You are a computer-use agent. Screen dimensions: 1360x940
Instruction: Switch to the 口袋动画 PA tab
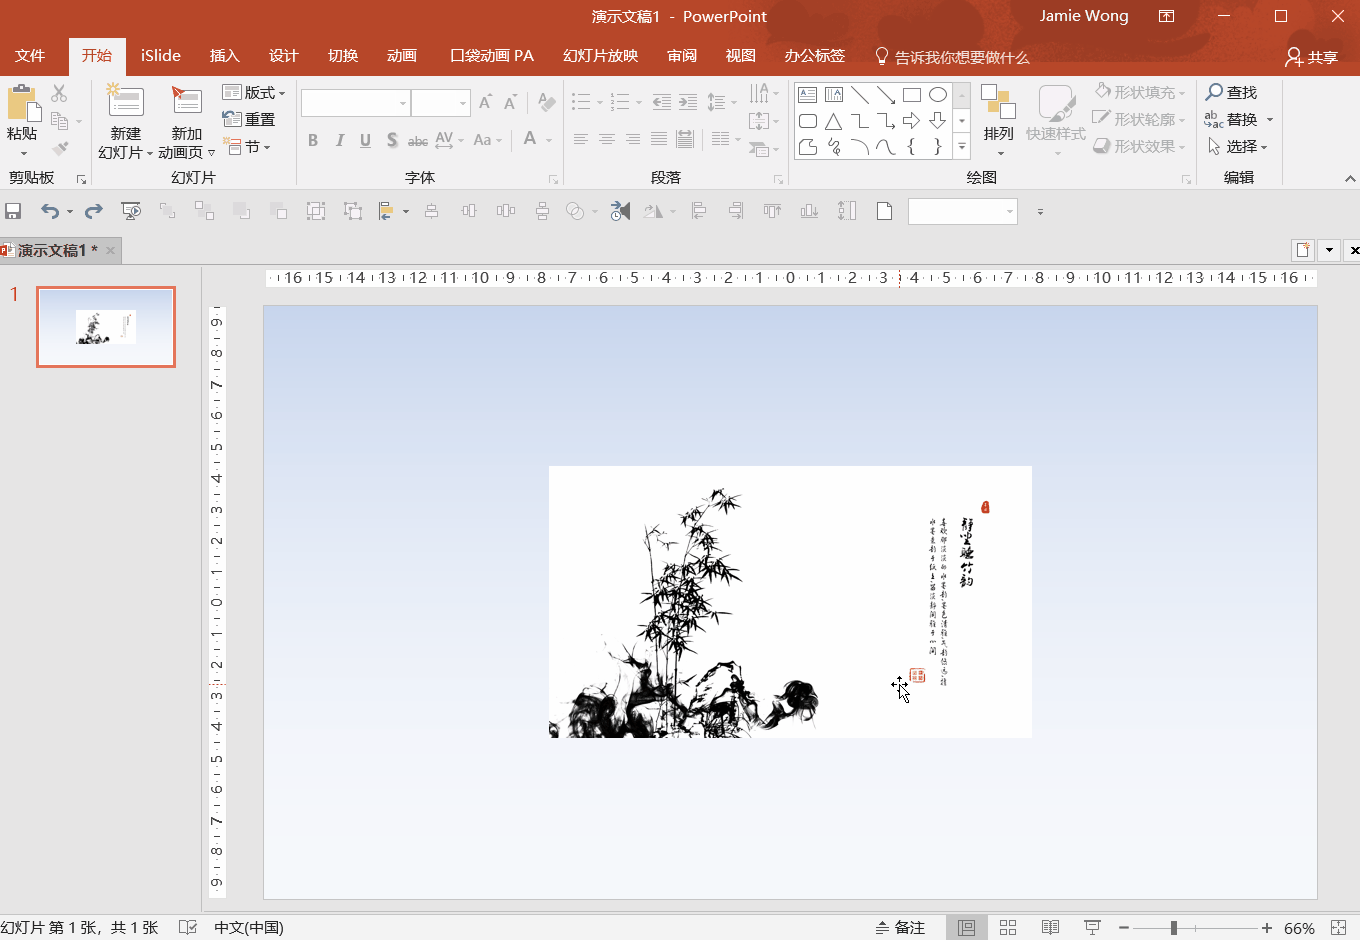point(491,56)
